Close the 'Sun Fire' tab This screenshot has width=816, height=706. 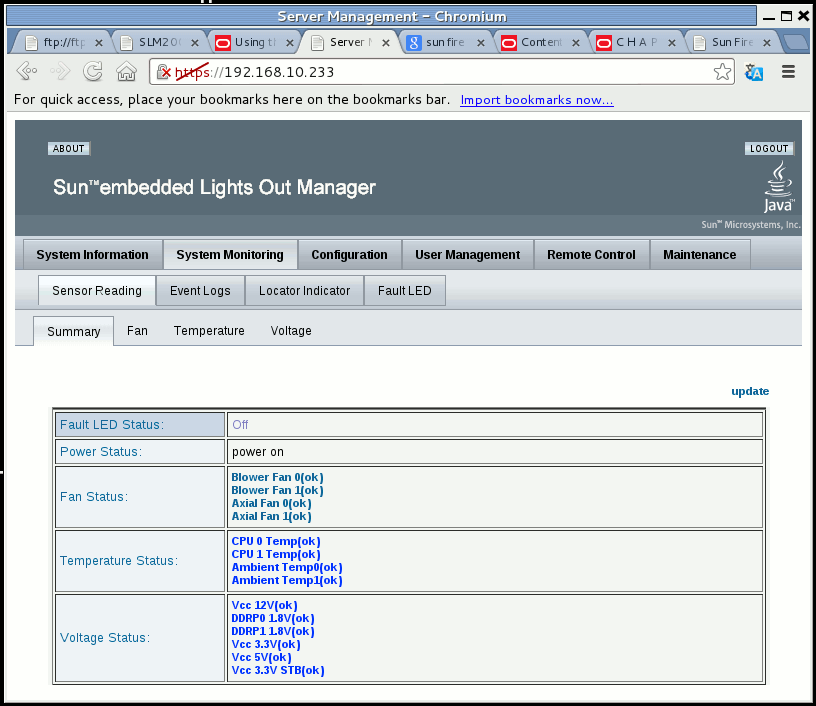coord(767,43)
